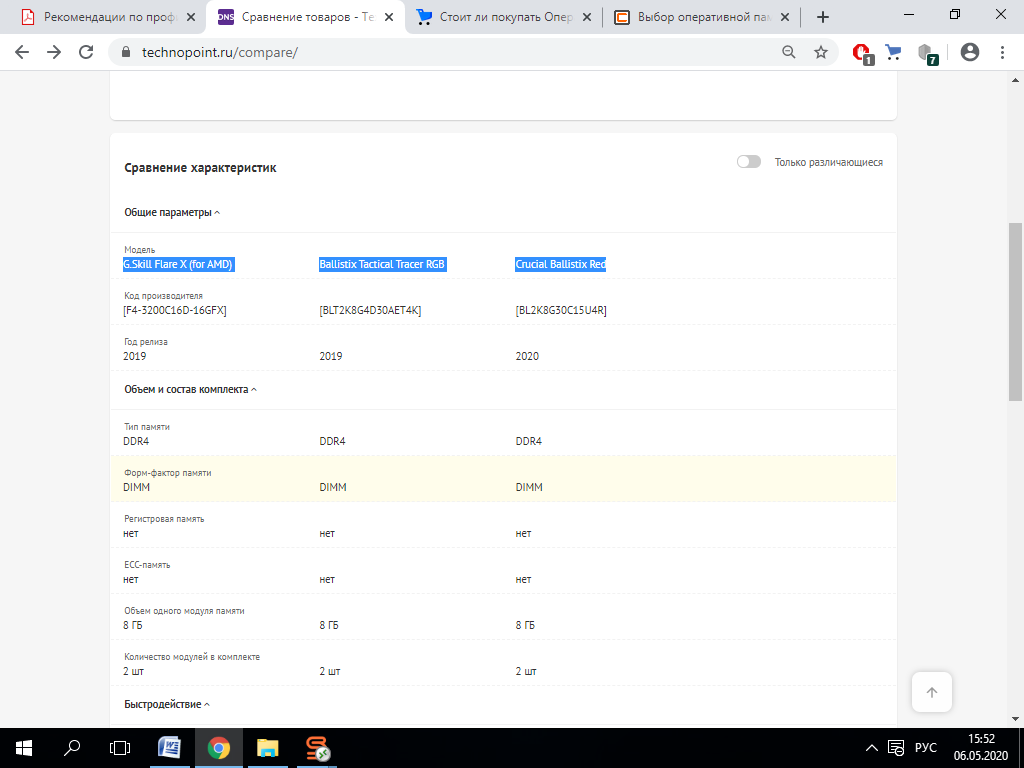Open Microsoft Word from taskbar
Image resolution: width=1024 pixels, height=768 pixels.
tap(170, 748)
